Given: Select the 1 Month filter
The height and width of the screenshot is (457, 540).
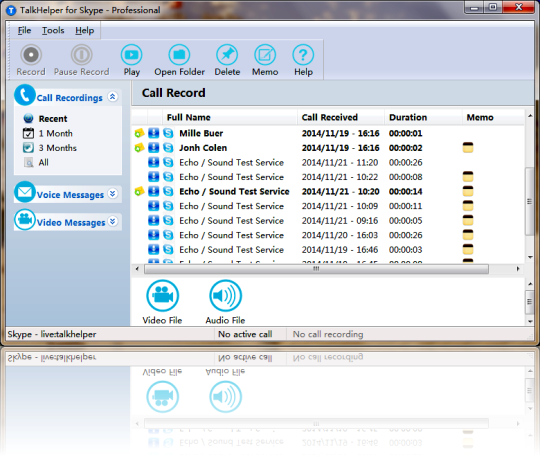Looking at the screenshot, I should (x=55, y=133).
